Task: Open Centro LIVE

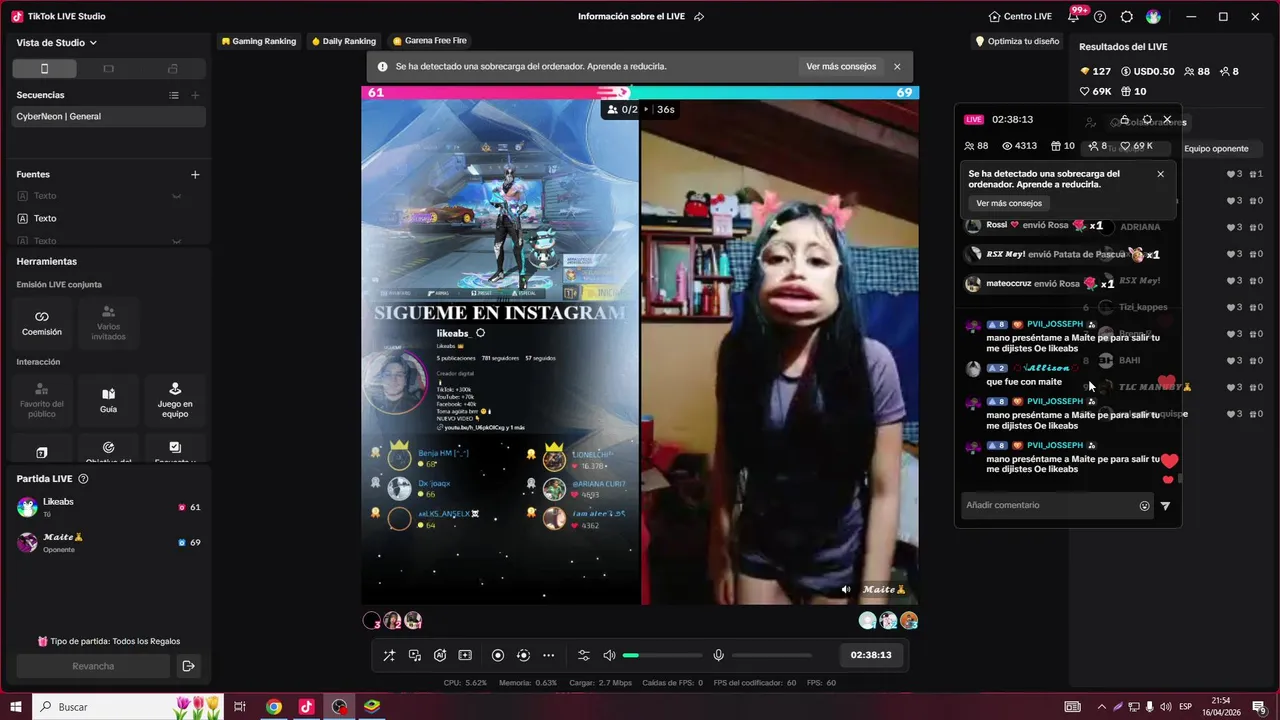Action: pyautogui.click(x=1020, y=17)
